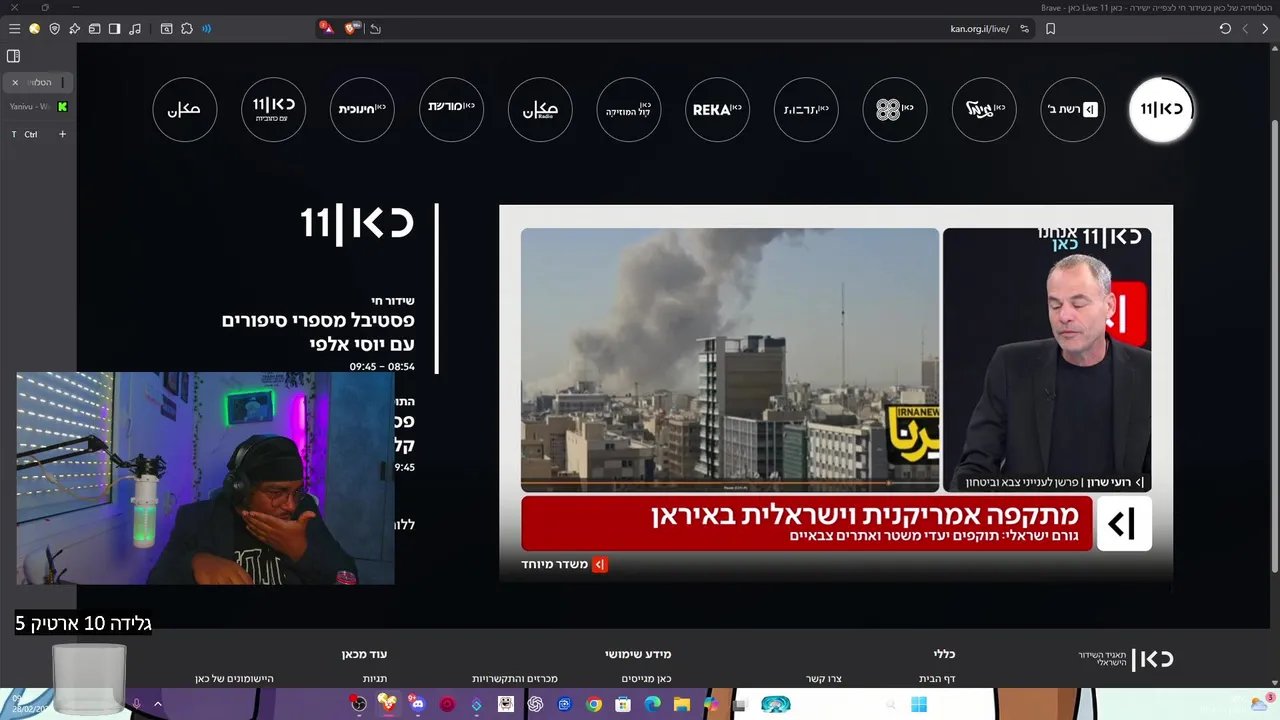Image resolution: width=1280 pixels, height=720 pixels.
Task: Open the media control music note icon
Action: click(135, 29)
